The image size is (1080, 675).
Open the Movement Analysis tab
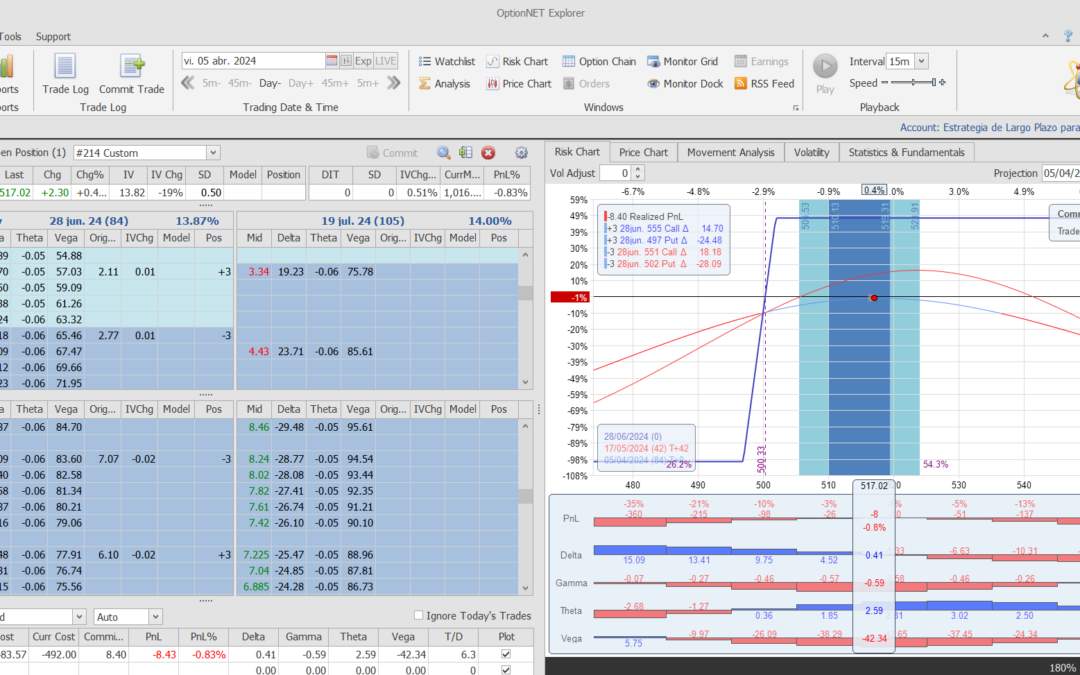tap(730, 152)
